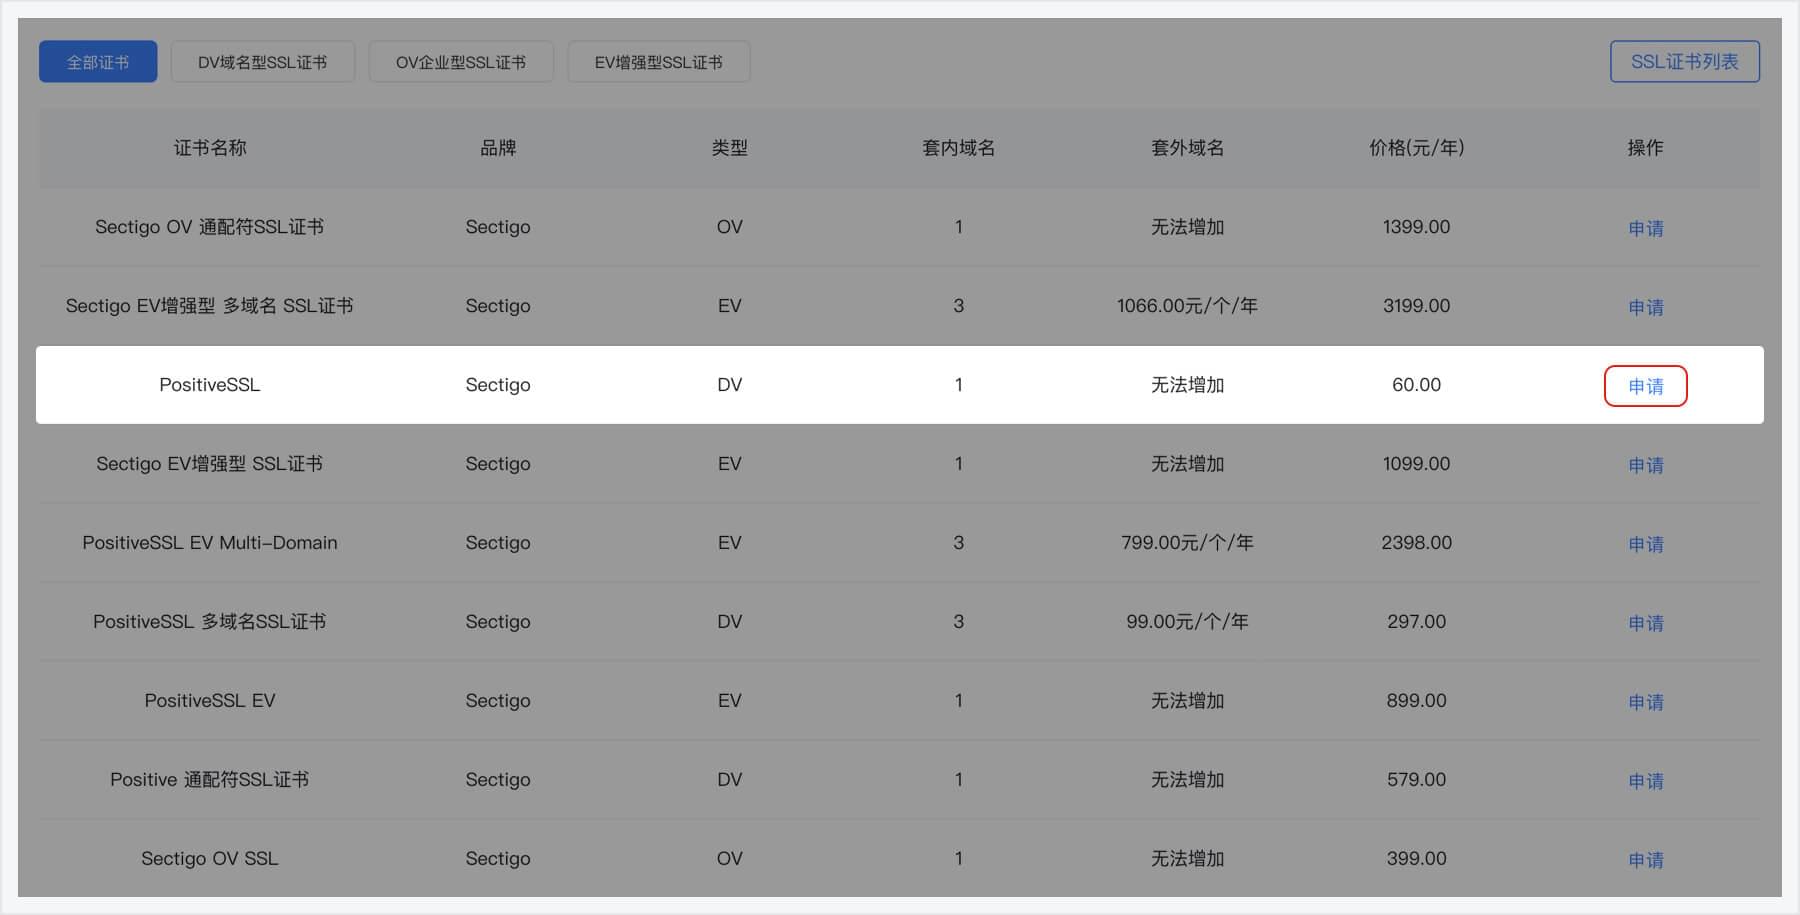Screen dimensions: 1800x915
Task: Click the 297.00 price cell
Action: pyautogui.click(x=1417, y=622)
